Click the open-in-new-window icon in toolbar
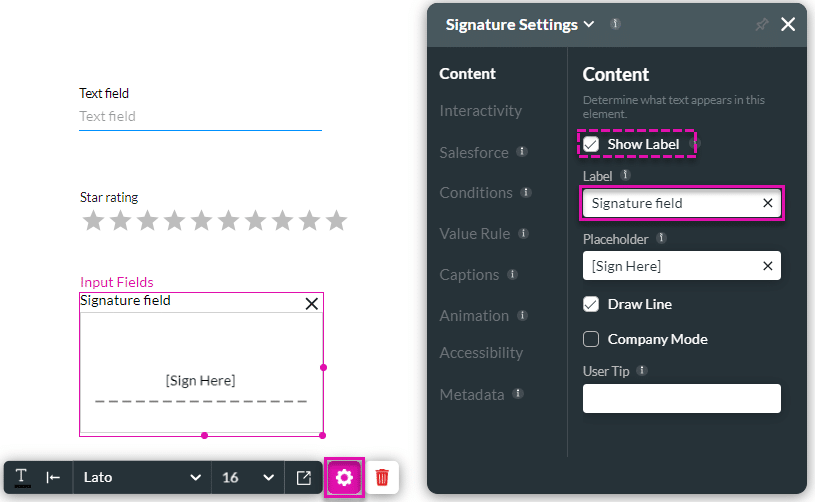 pos(304,478)
